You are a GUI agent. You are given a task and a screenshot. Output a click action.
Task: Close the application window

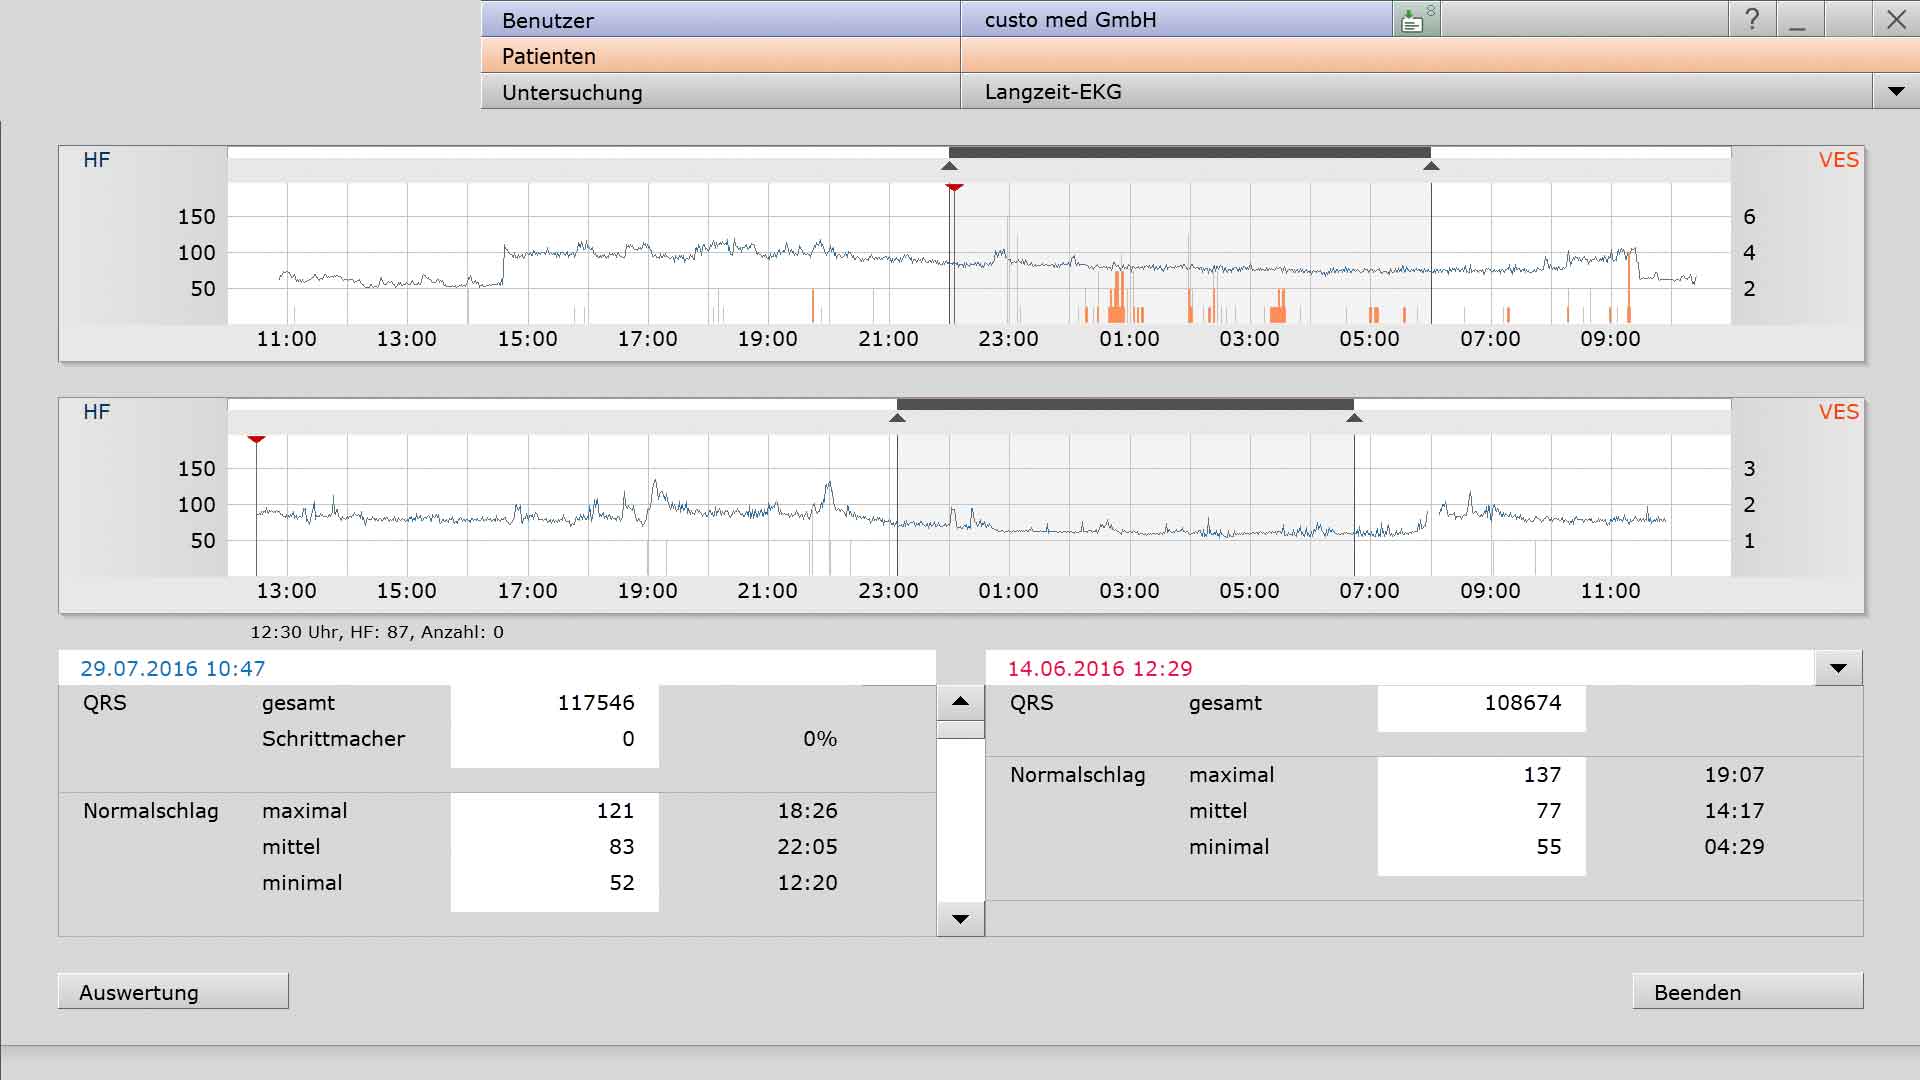pyautogui.click(x=1896, y=20)
